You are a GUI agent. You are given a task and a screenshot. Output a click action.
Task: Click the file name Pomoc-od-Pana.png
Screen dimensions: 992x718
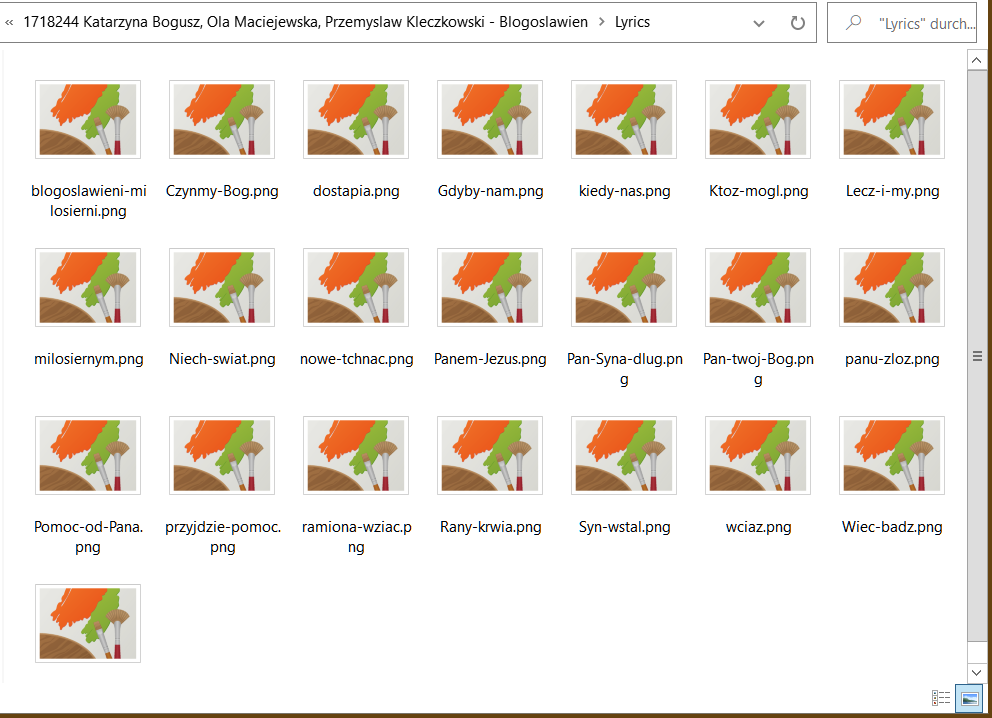point(89,537)
